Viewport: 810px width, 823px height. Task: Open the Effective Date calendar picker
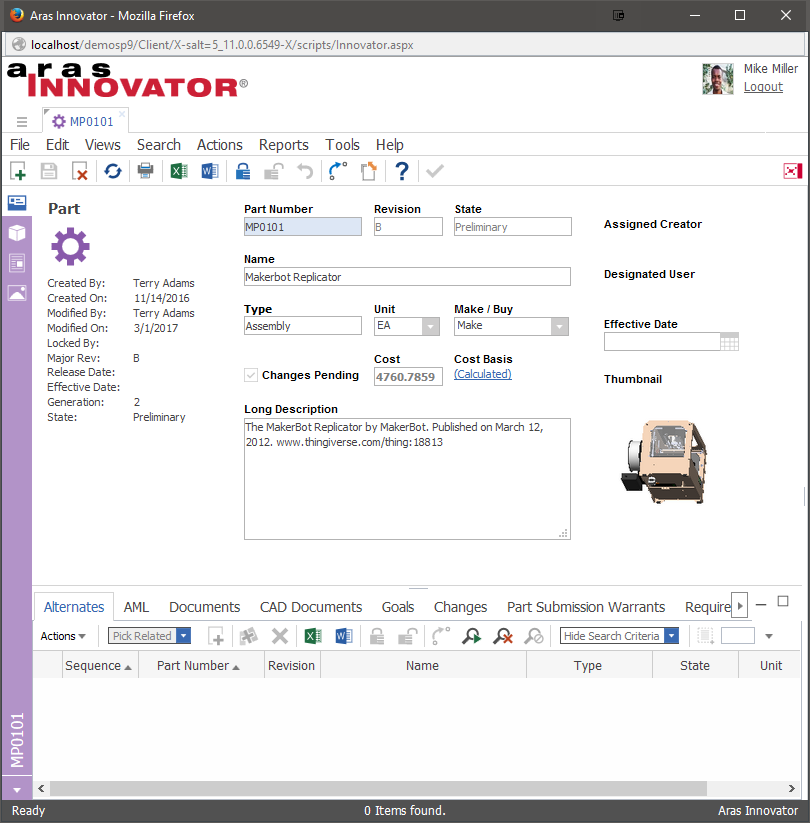[729, 342]
